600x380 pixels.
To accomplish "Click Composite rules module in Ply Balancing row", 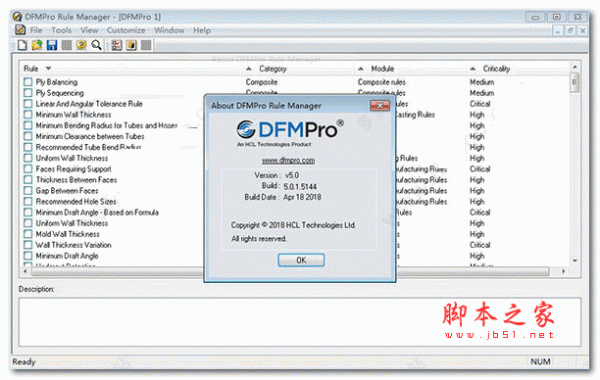I will (x=381, y=82).
